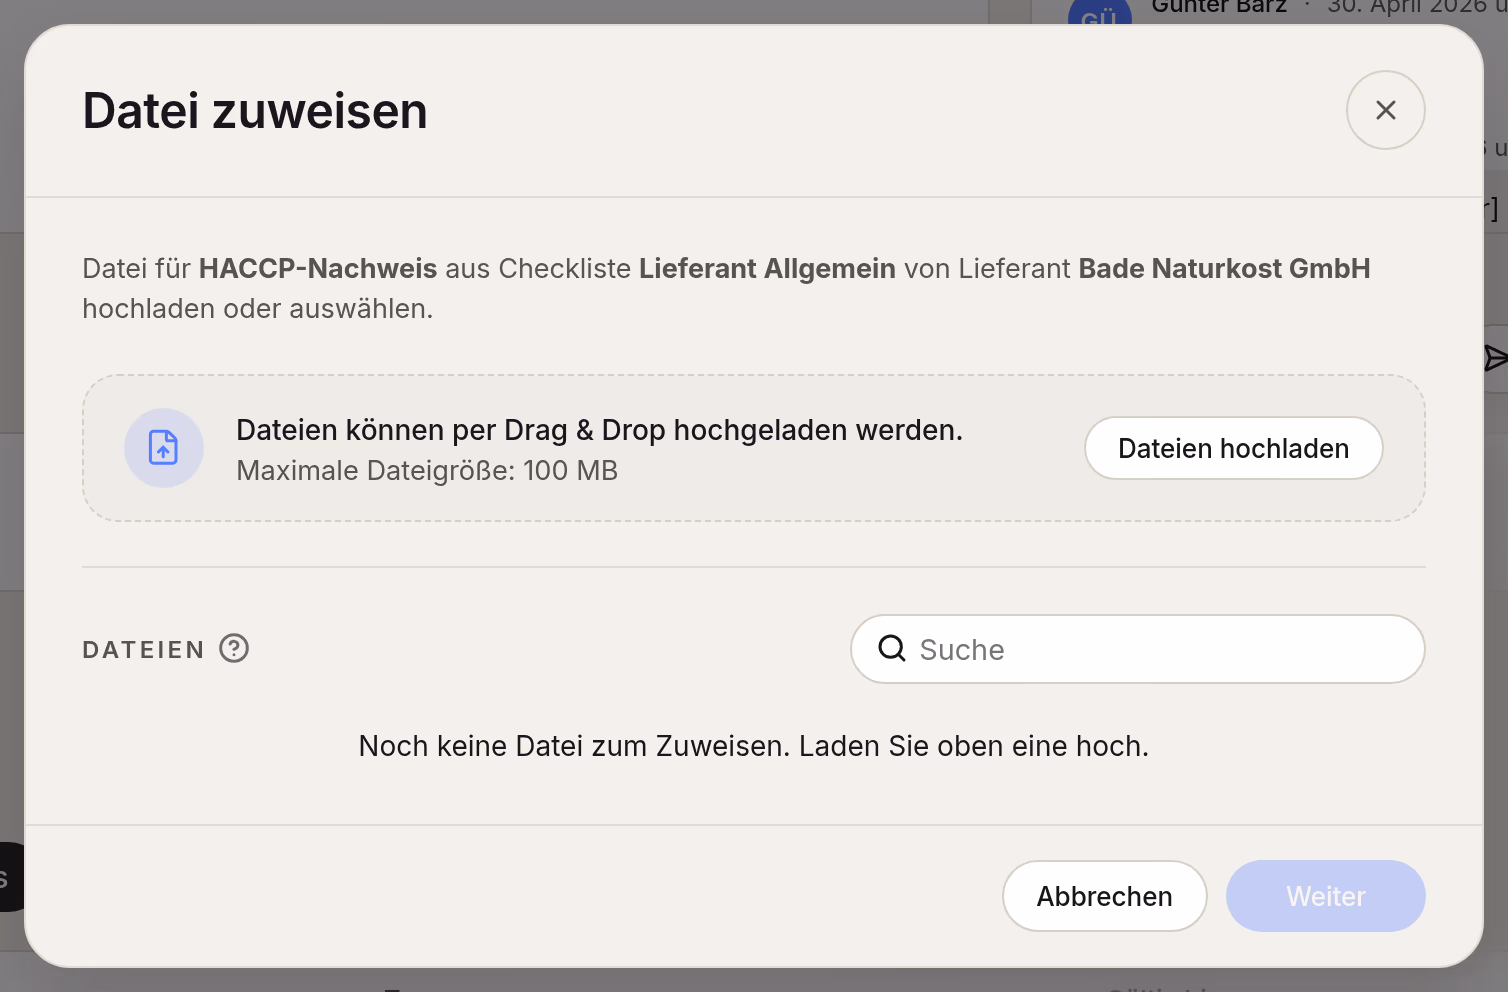Viewport: 1508px width, 992px height.
Task: Open help icon next to DATEIEN
Action: pyautogui.click(x=234, y=649)
